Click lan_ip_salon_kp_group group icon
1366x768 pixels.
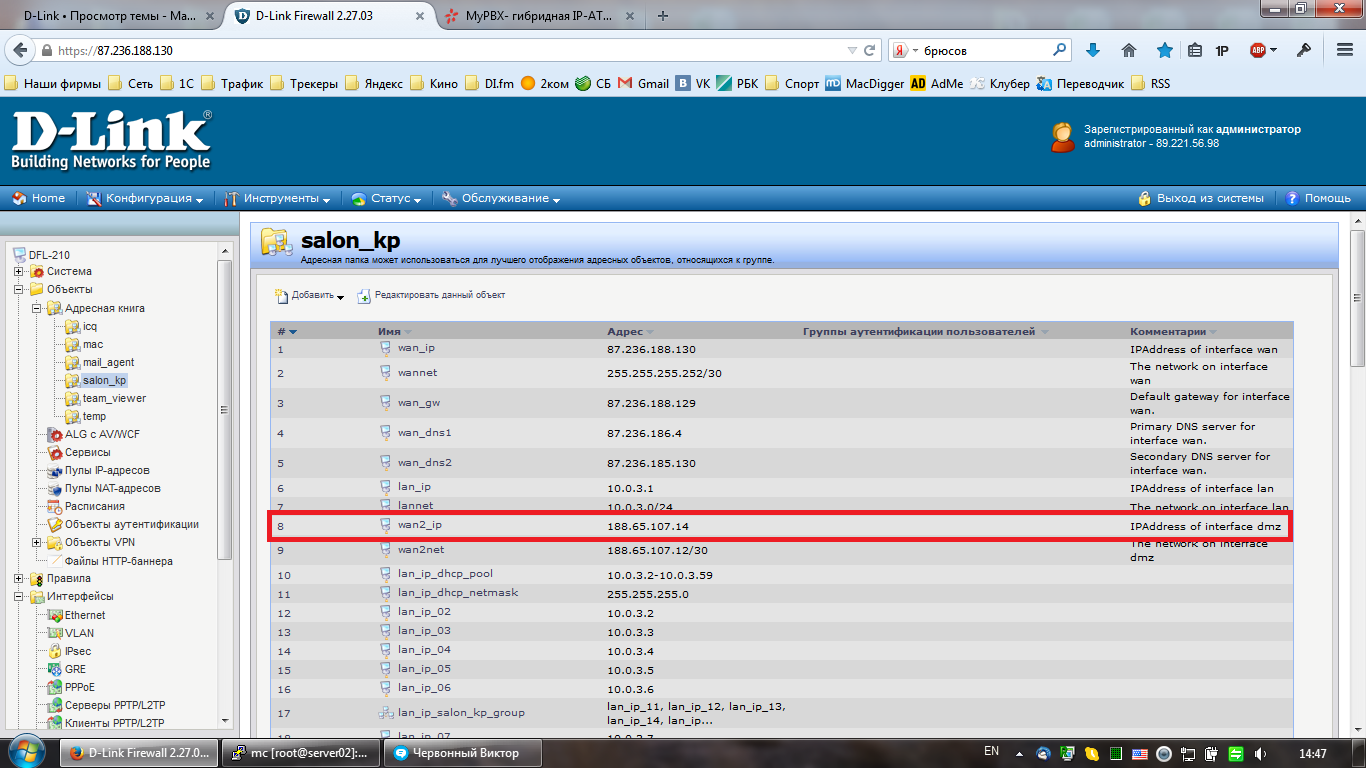click(x=385, y=712)
